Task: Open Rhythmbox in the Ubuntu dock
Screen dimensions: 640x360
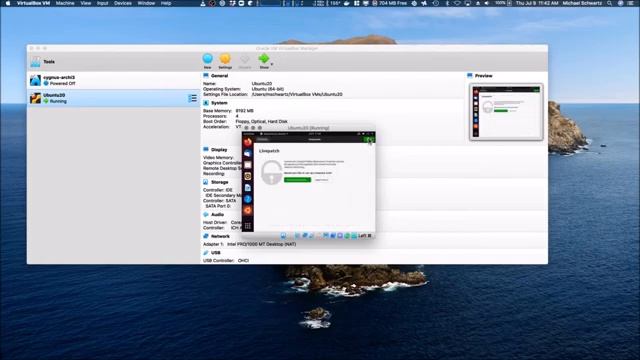Action: [248, 176]
